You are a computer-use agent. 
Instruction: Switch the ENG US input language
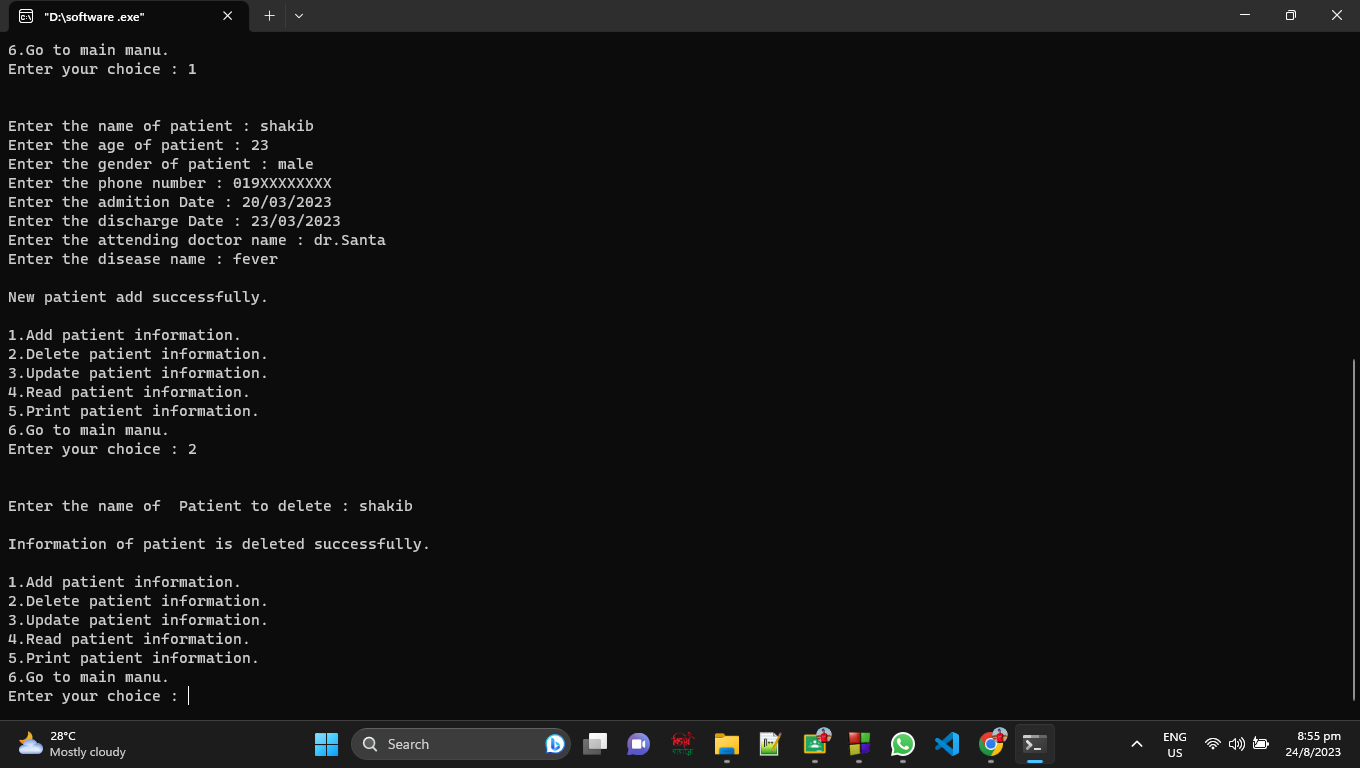click(x=1174, y=743)
